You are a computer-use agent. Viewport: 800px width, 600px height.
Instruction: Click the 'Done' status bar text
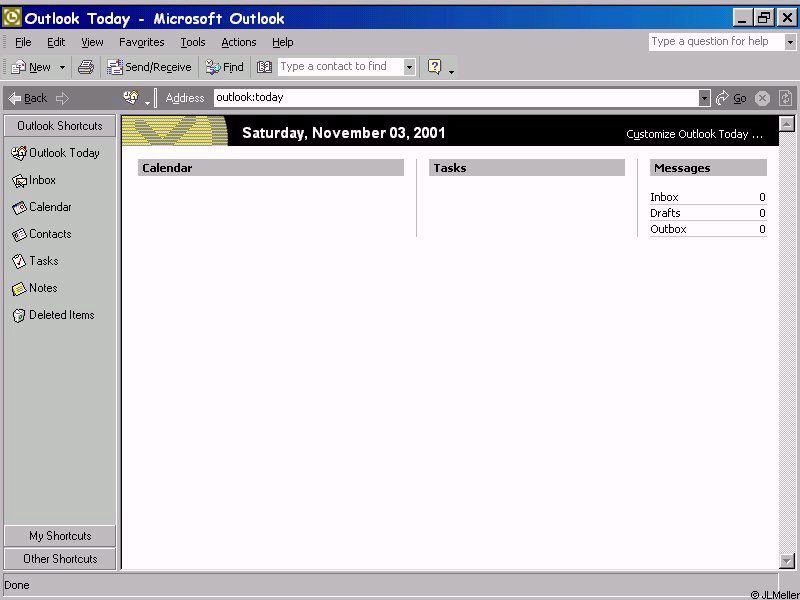pyautogui.click(x=17, y=585)
